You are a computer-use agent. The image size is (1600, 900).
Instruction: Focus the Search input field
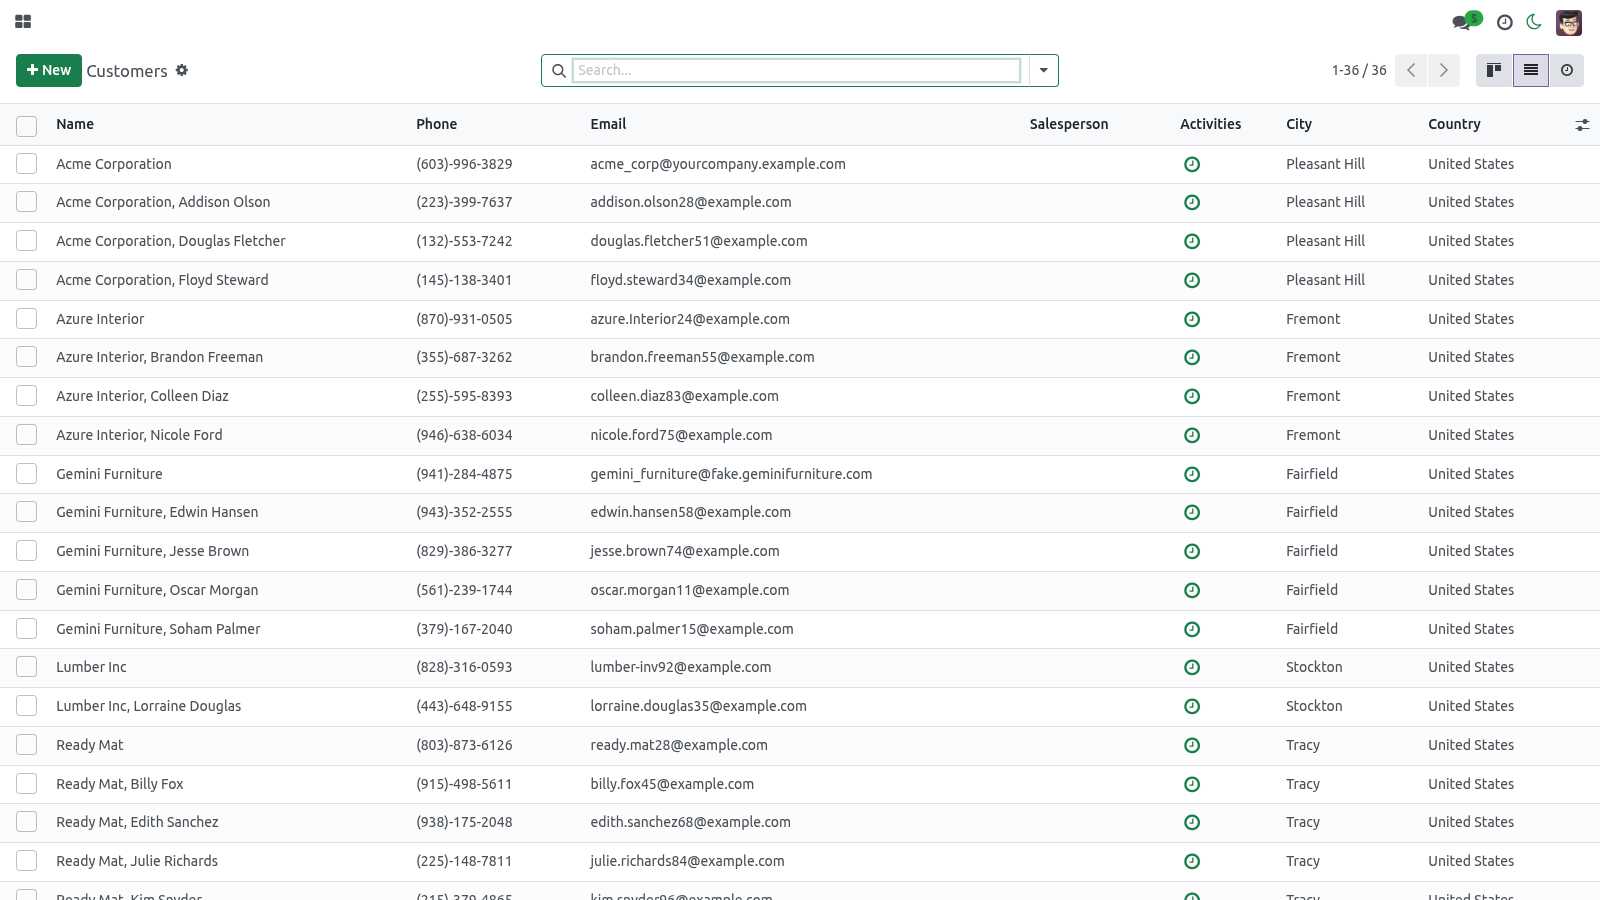[796, 70]
